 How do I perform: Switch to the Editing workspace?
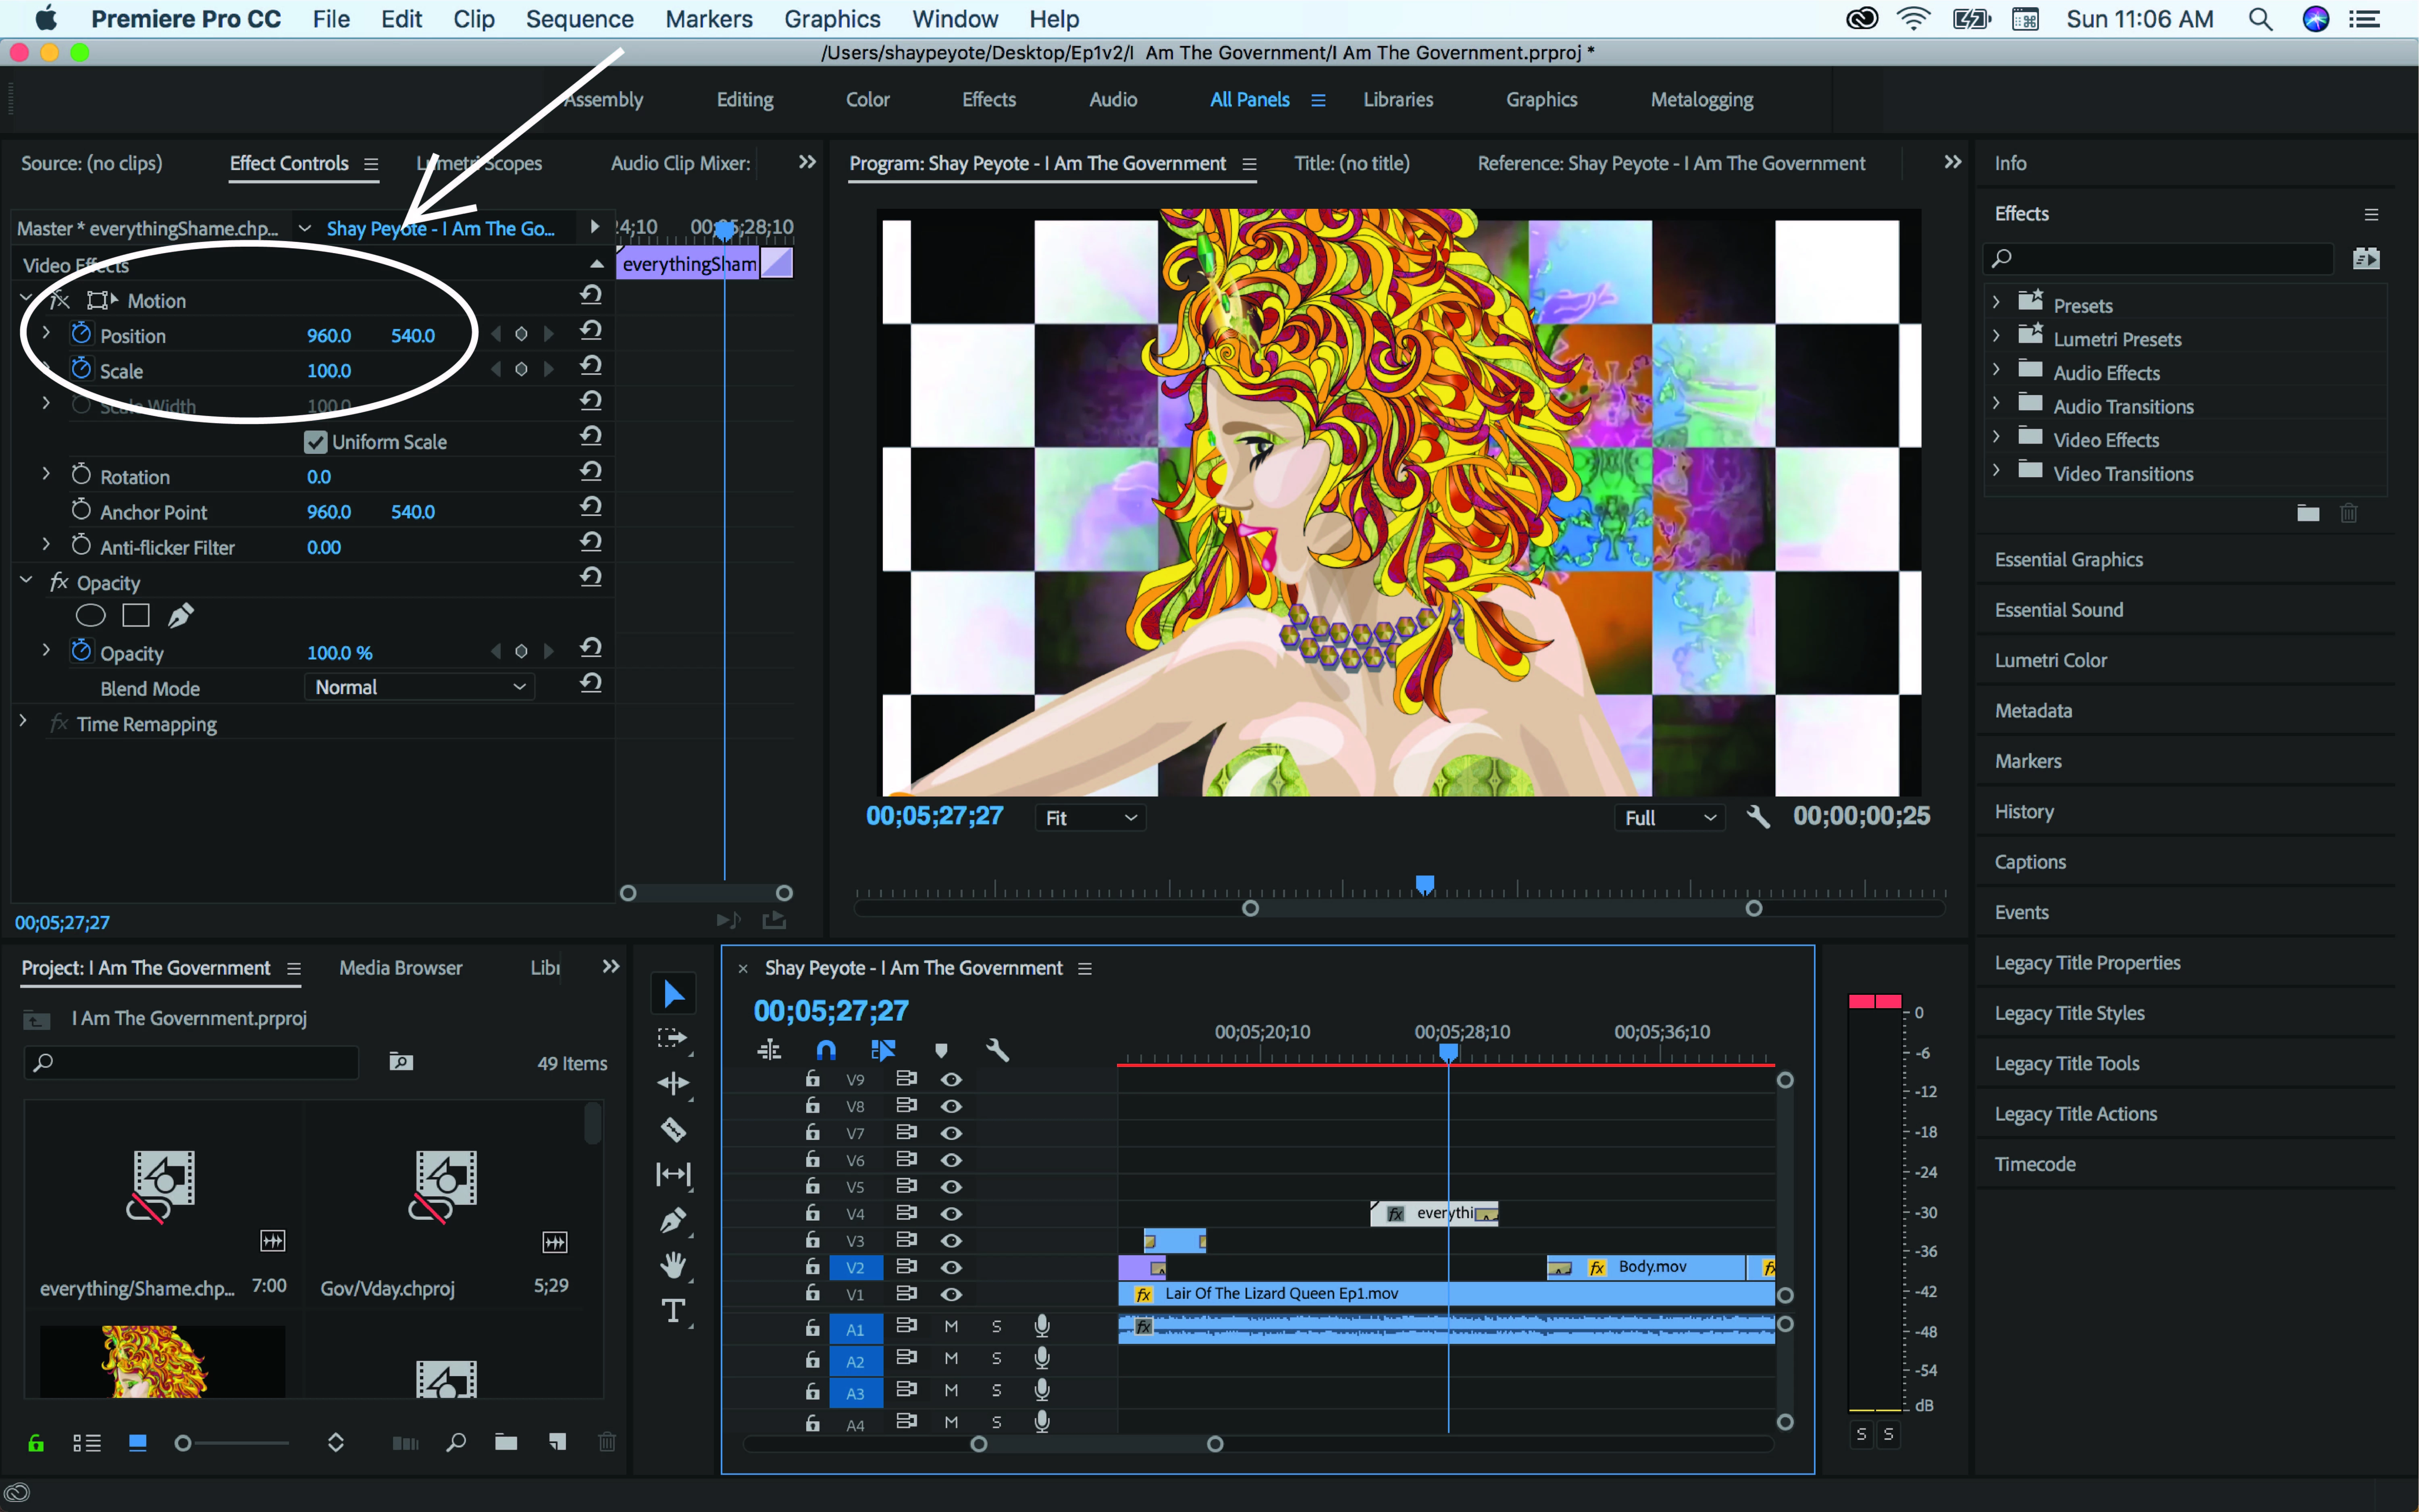click(x=745, y=100)
